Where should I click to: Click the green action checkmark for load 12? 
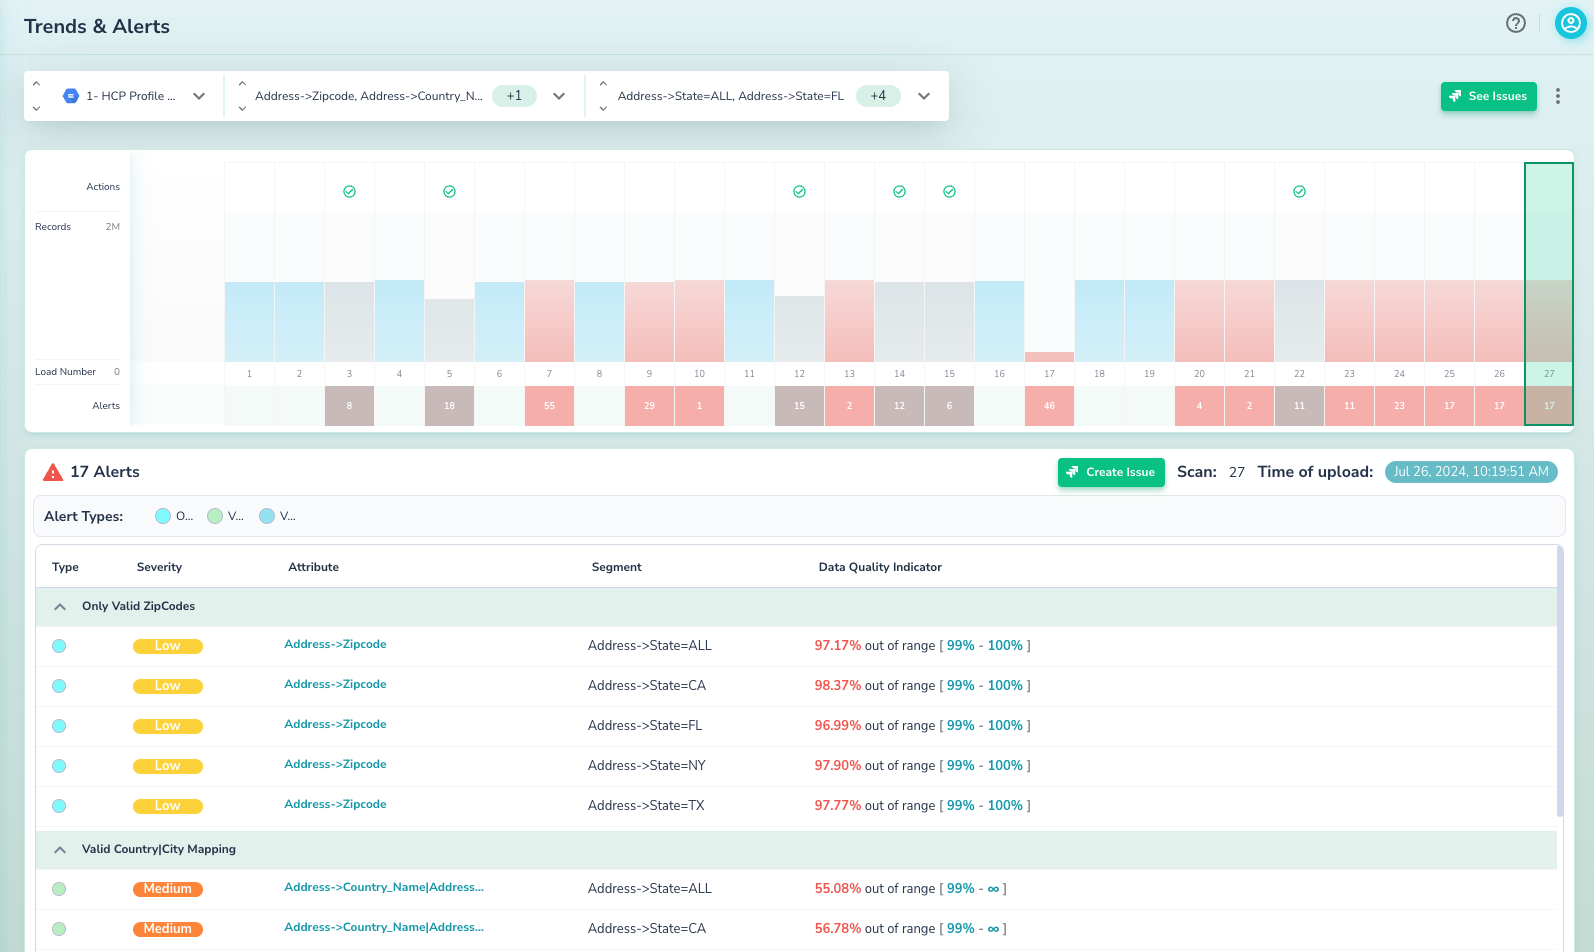(x=799, y=191)
